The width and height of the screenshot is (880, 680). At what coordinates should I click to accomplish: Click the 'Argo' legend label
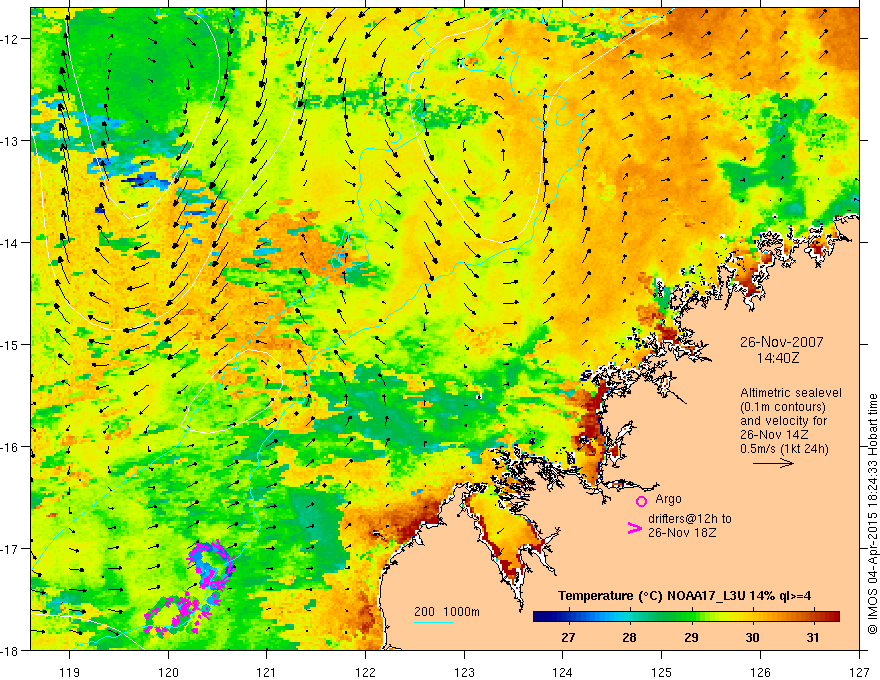pyautogui.click(x=668, y=499)
